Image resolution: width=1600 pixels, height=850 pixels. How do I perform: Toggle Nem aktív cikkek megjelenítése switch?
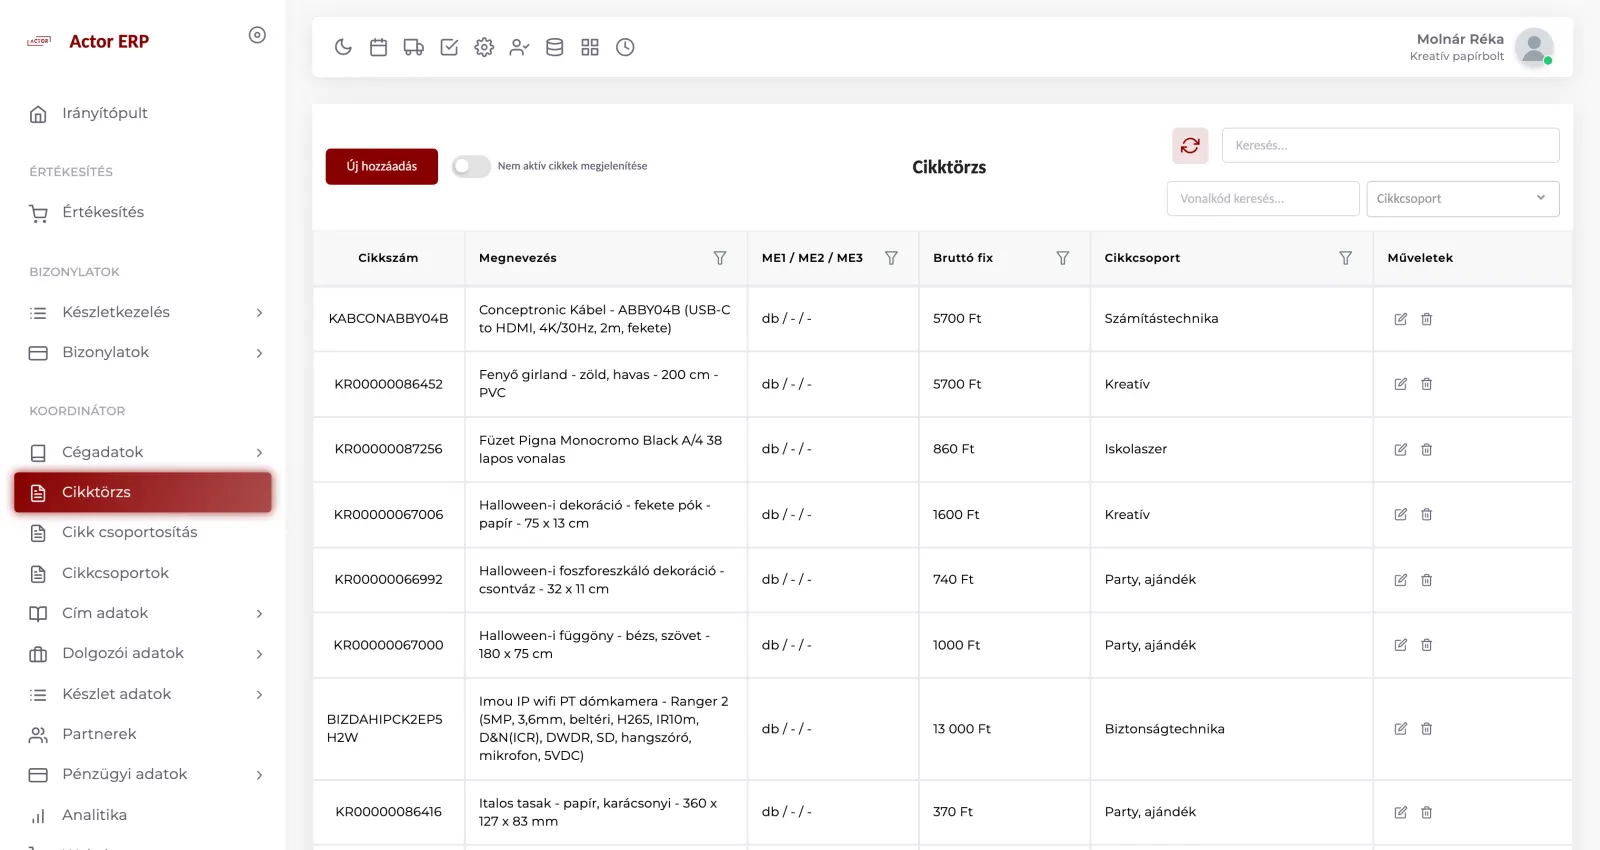point(471,166)
